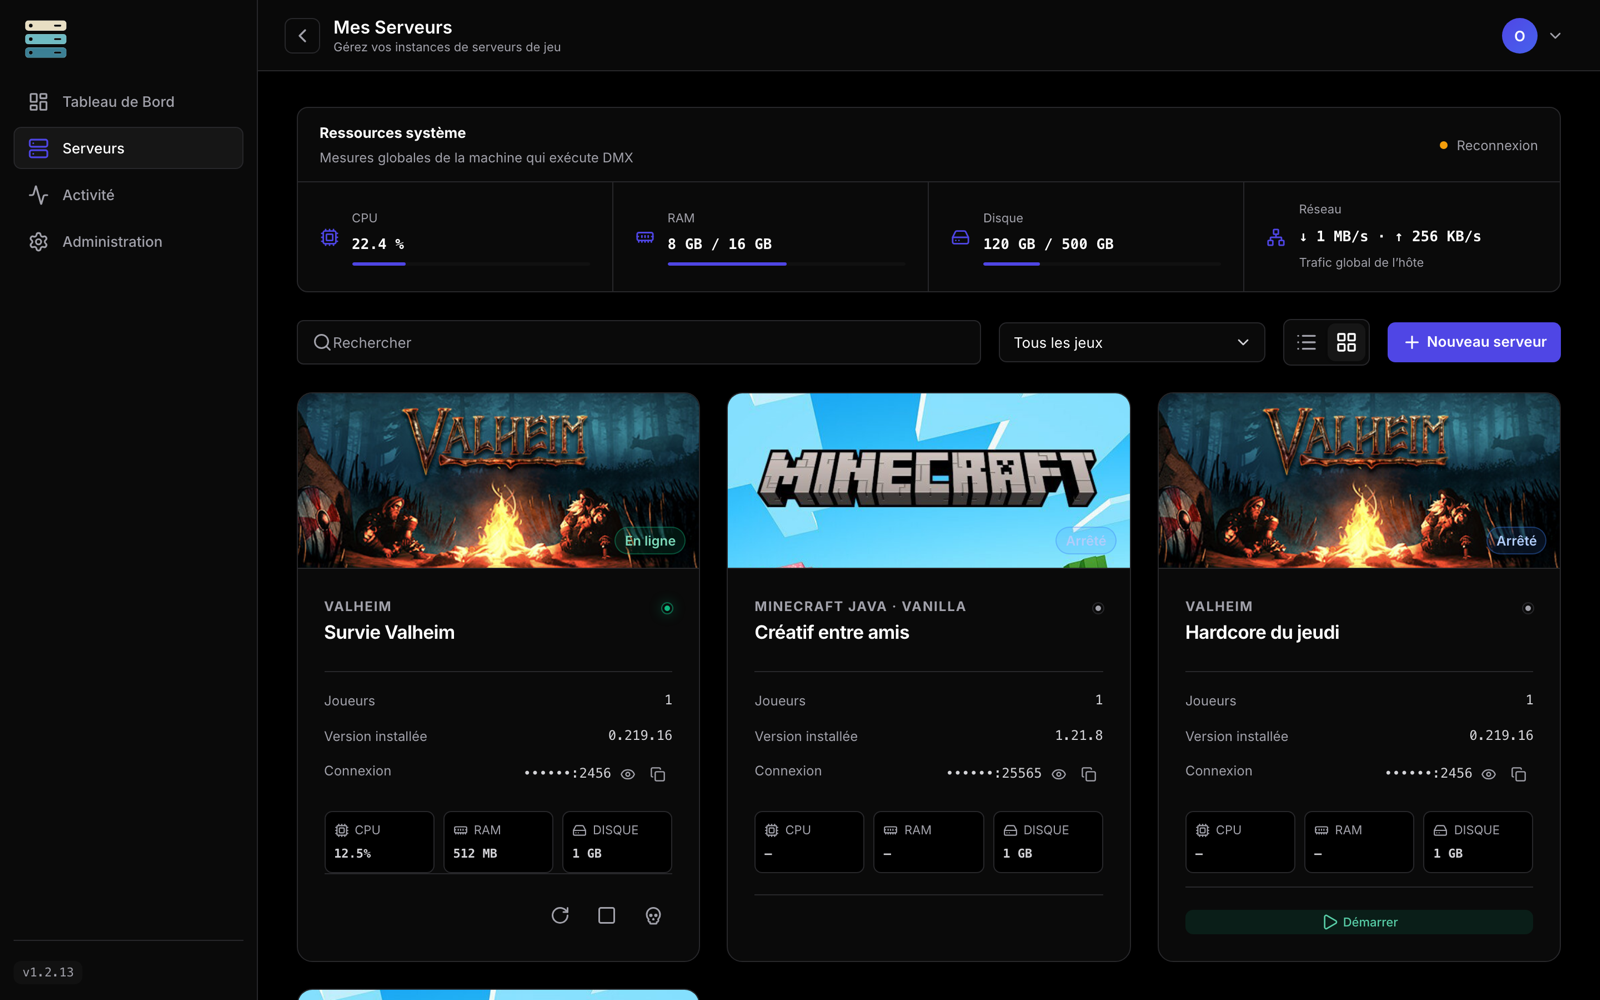The height and width of the screenshot is (1000, 1600).
Task: Switch to list view
Action: (x=1306, y=342)
